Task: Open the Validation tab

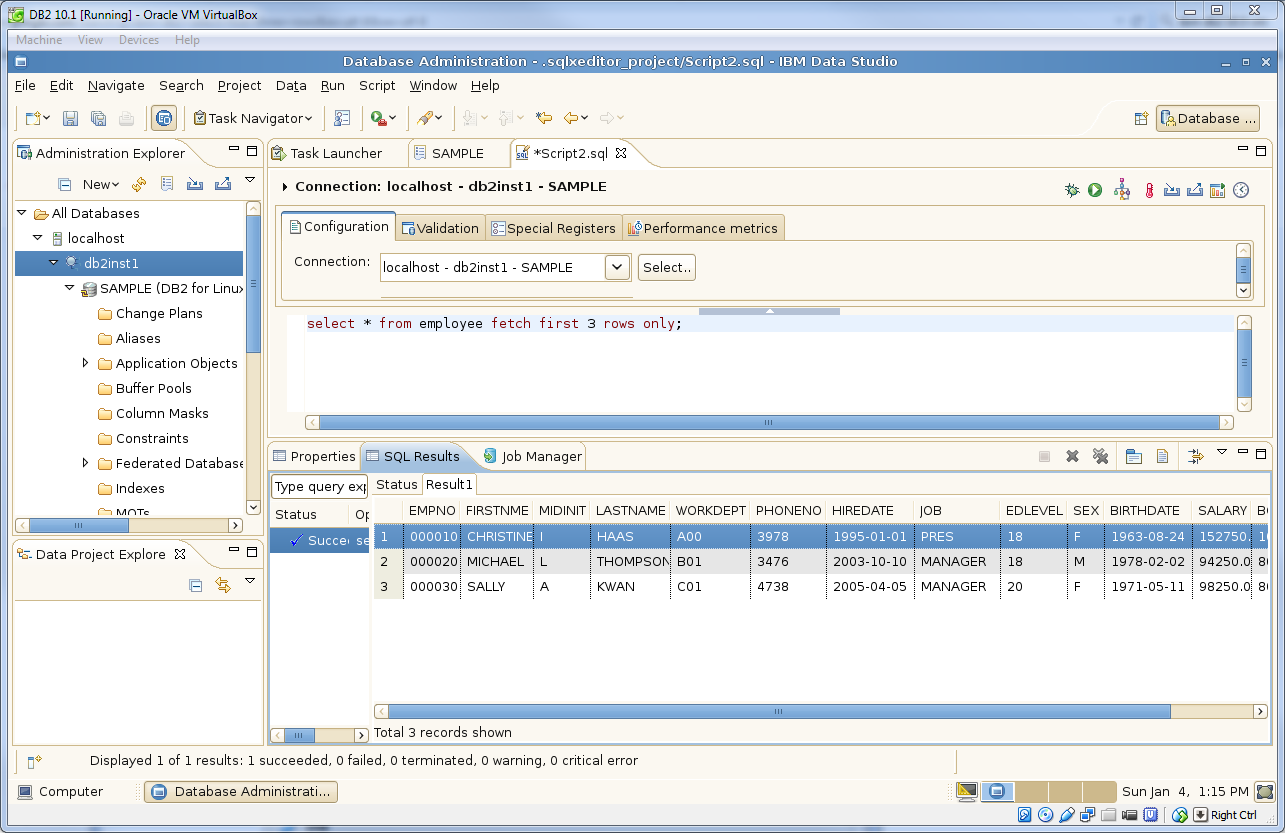Action: click(440, 228)
